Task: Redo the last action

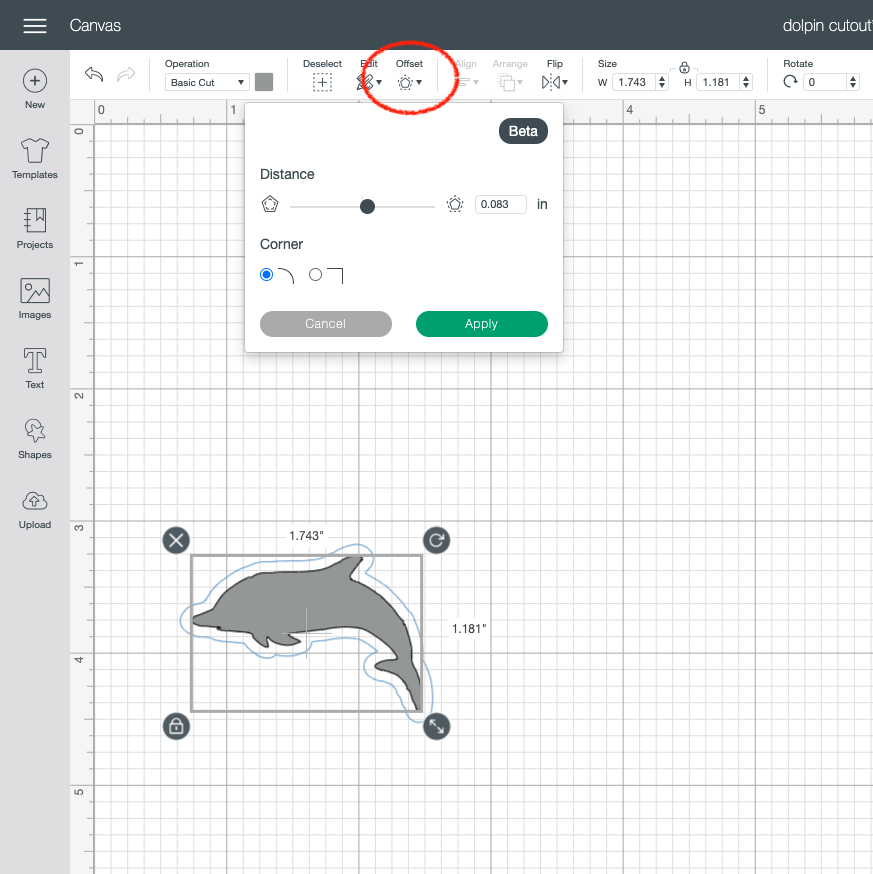Action: tap(126, 74)
